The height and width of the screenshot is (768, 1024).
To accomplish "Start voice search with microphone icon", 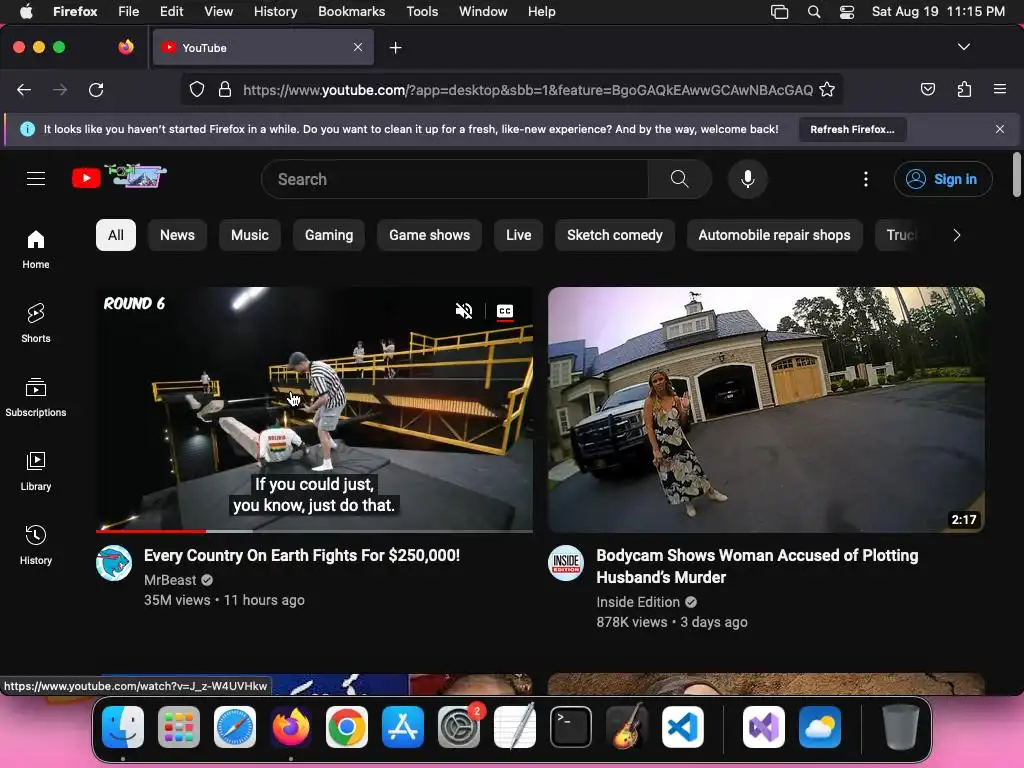I will coord(748,179).
